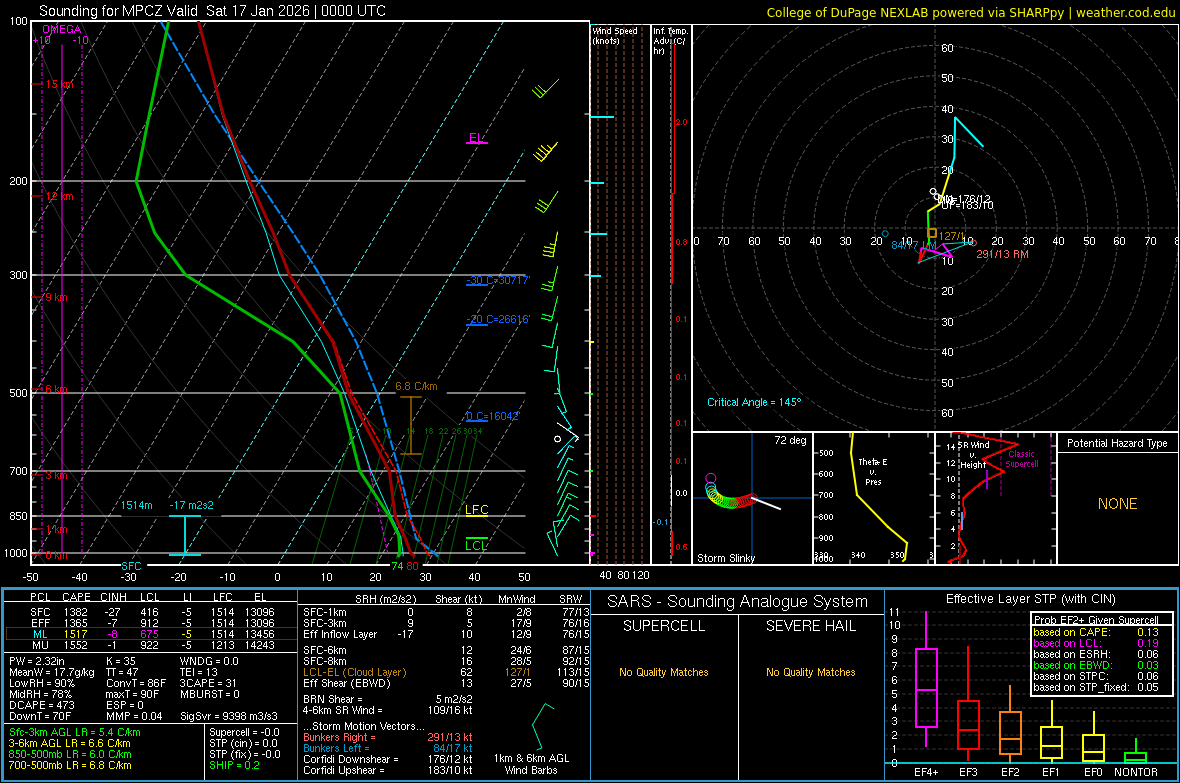Image resolution: width=1180 pixels, height=783 pixels.
Task: Select the '6.8 C/km' lapse rate label
Action: [416, 386]
